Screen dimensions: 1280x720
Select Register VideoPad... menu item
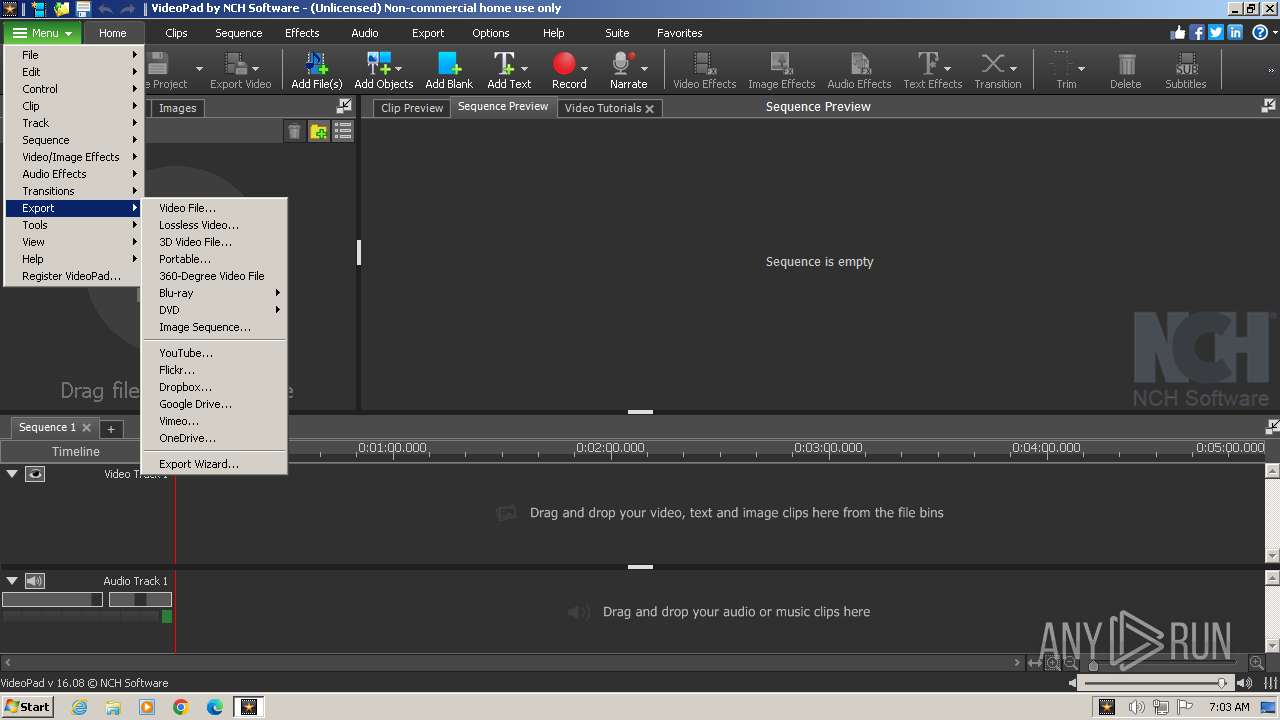coord(73,276)
